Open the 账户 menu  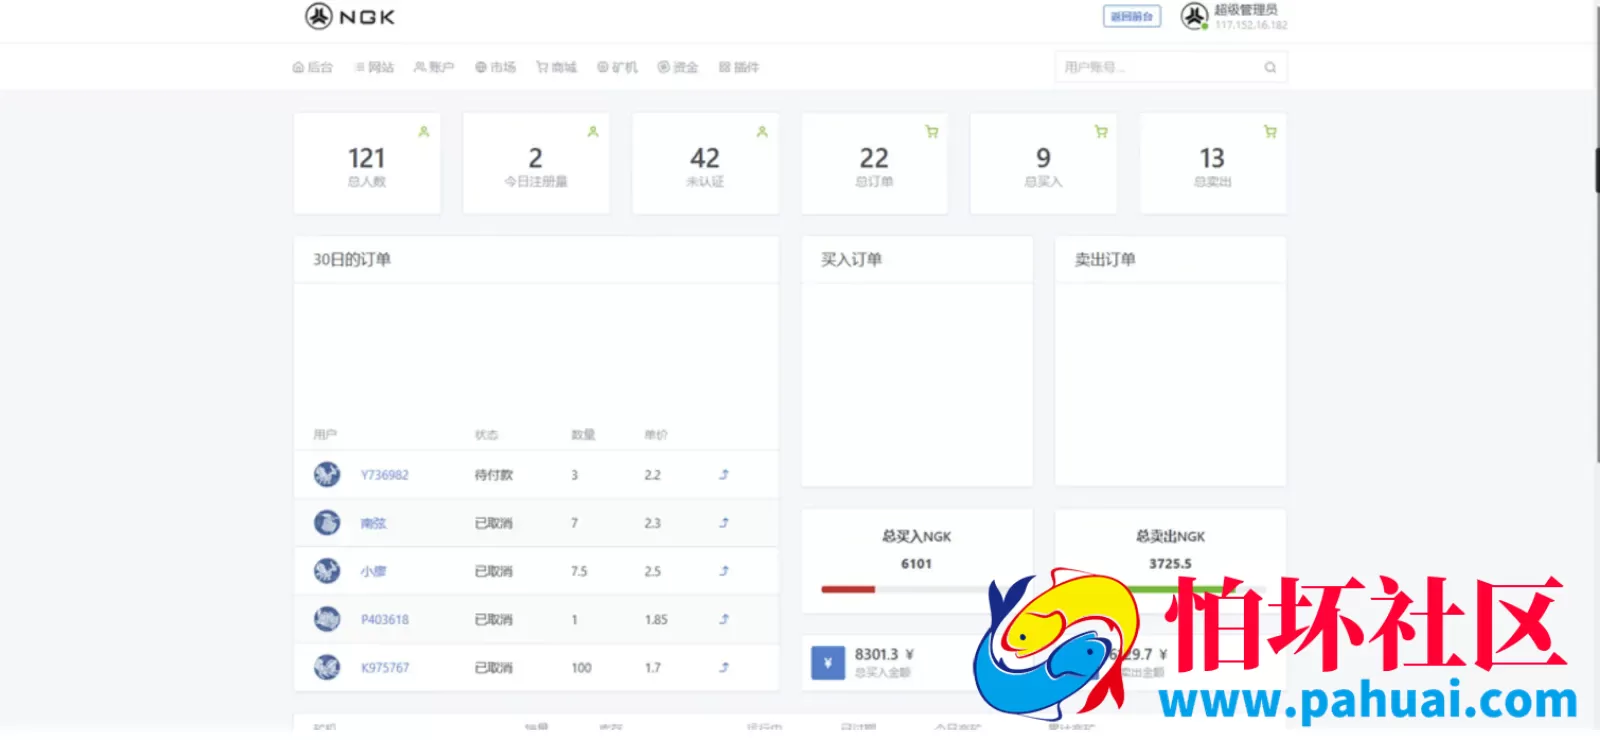tap(434, 68)
